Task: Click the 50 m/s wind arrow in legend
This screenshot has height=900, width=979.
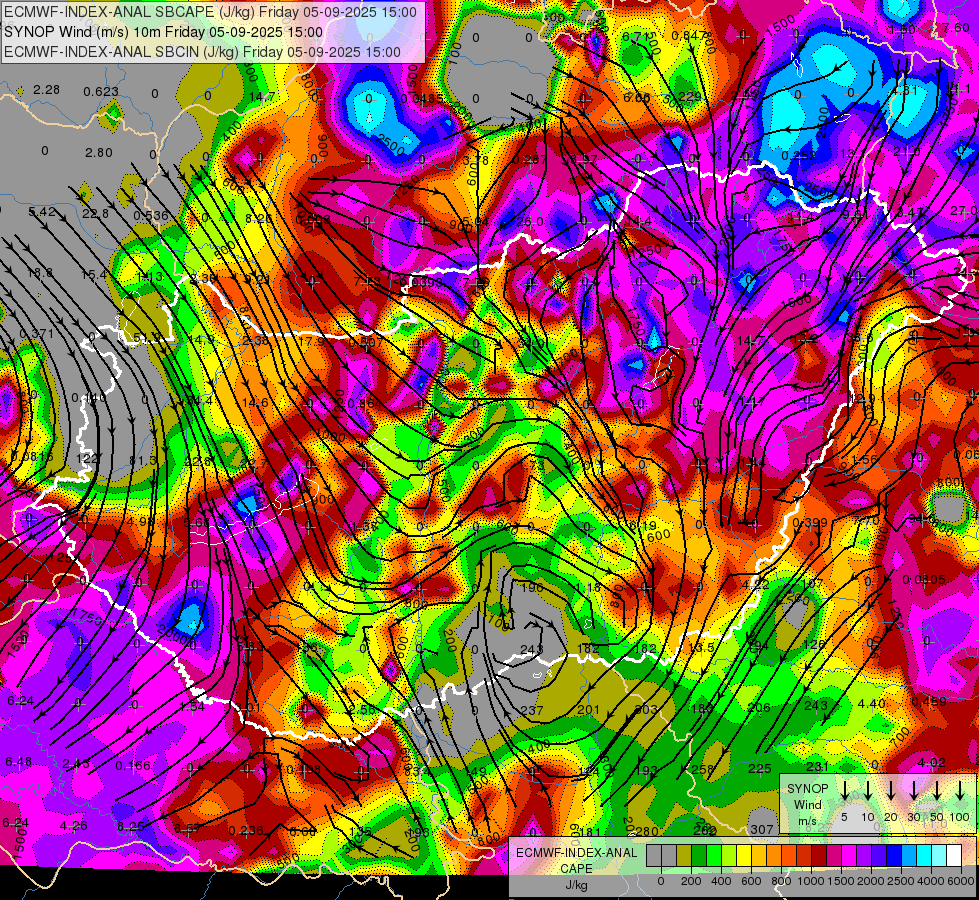Action: click(x=937, y=791)
